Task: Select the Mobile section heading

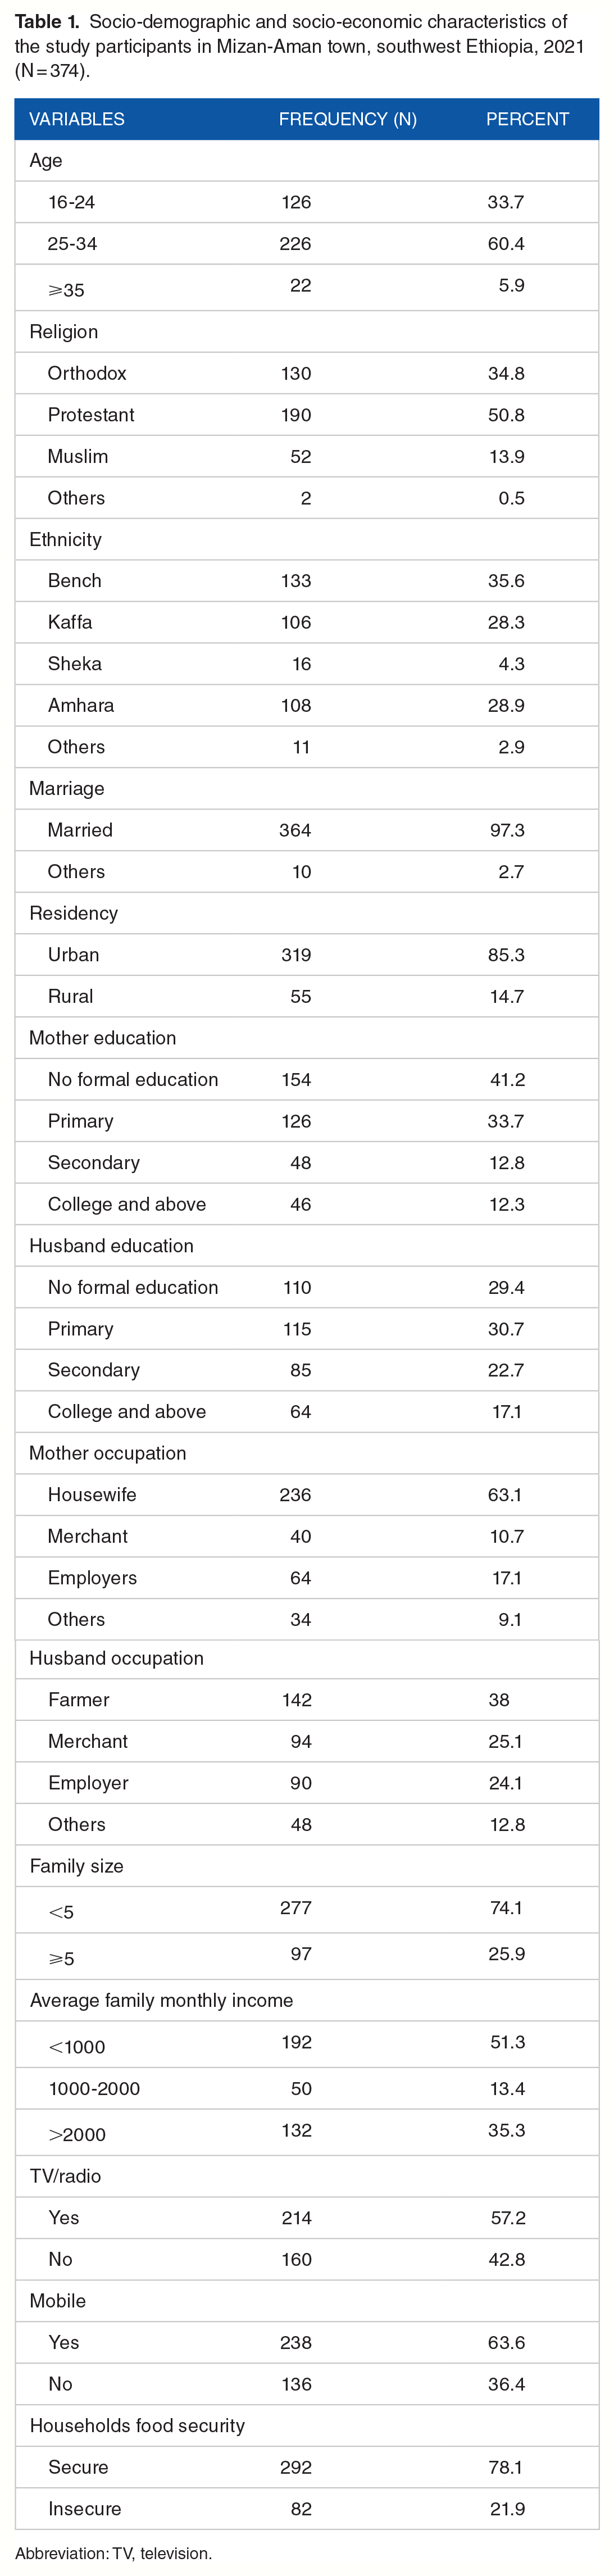Action: 58,2301
